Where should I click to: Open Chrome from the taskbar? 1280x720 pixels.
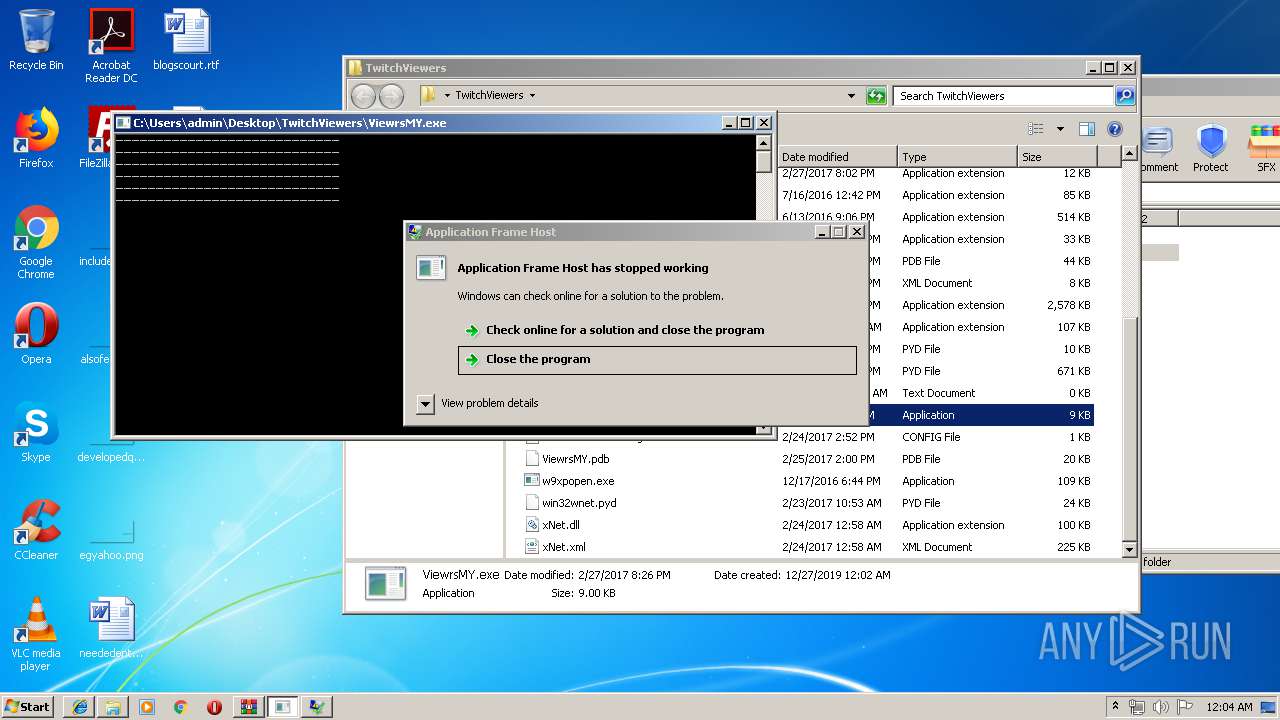180,707
